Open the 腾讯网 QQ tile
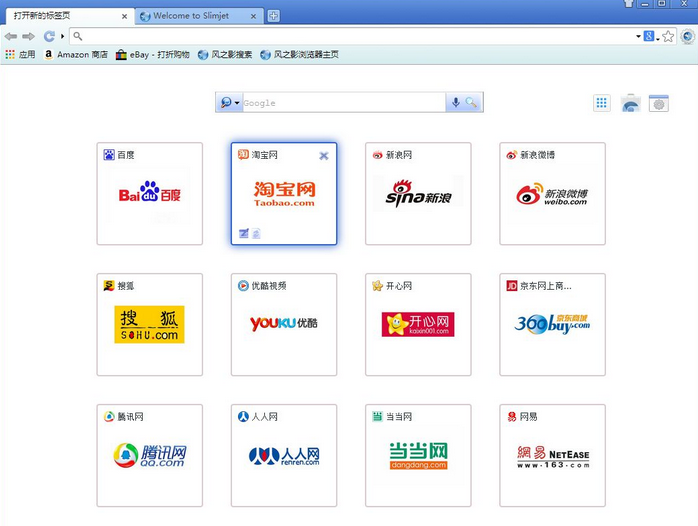Screen dimensions: 698x526 point(150,455)
